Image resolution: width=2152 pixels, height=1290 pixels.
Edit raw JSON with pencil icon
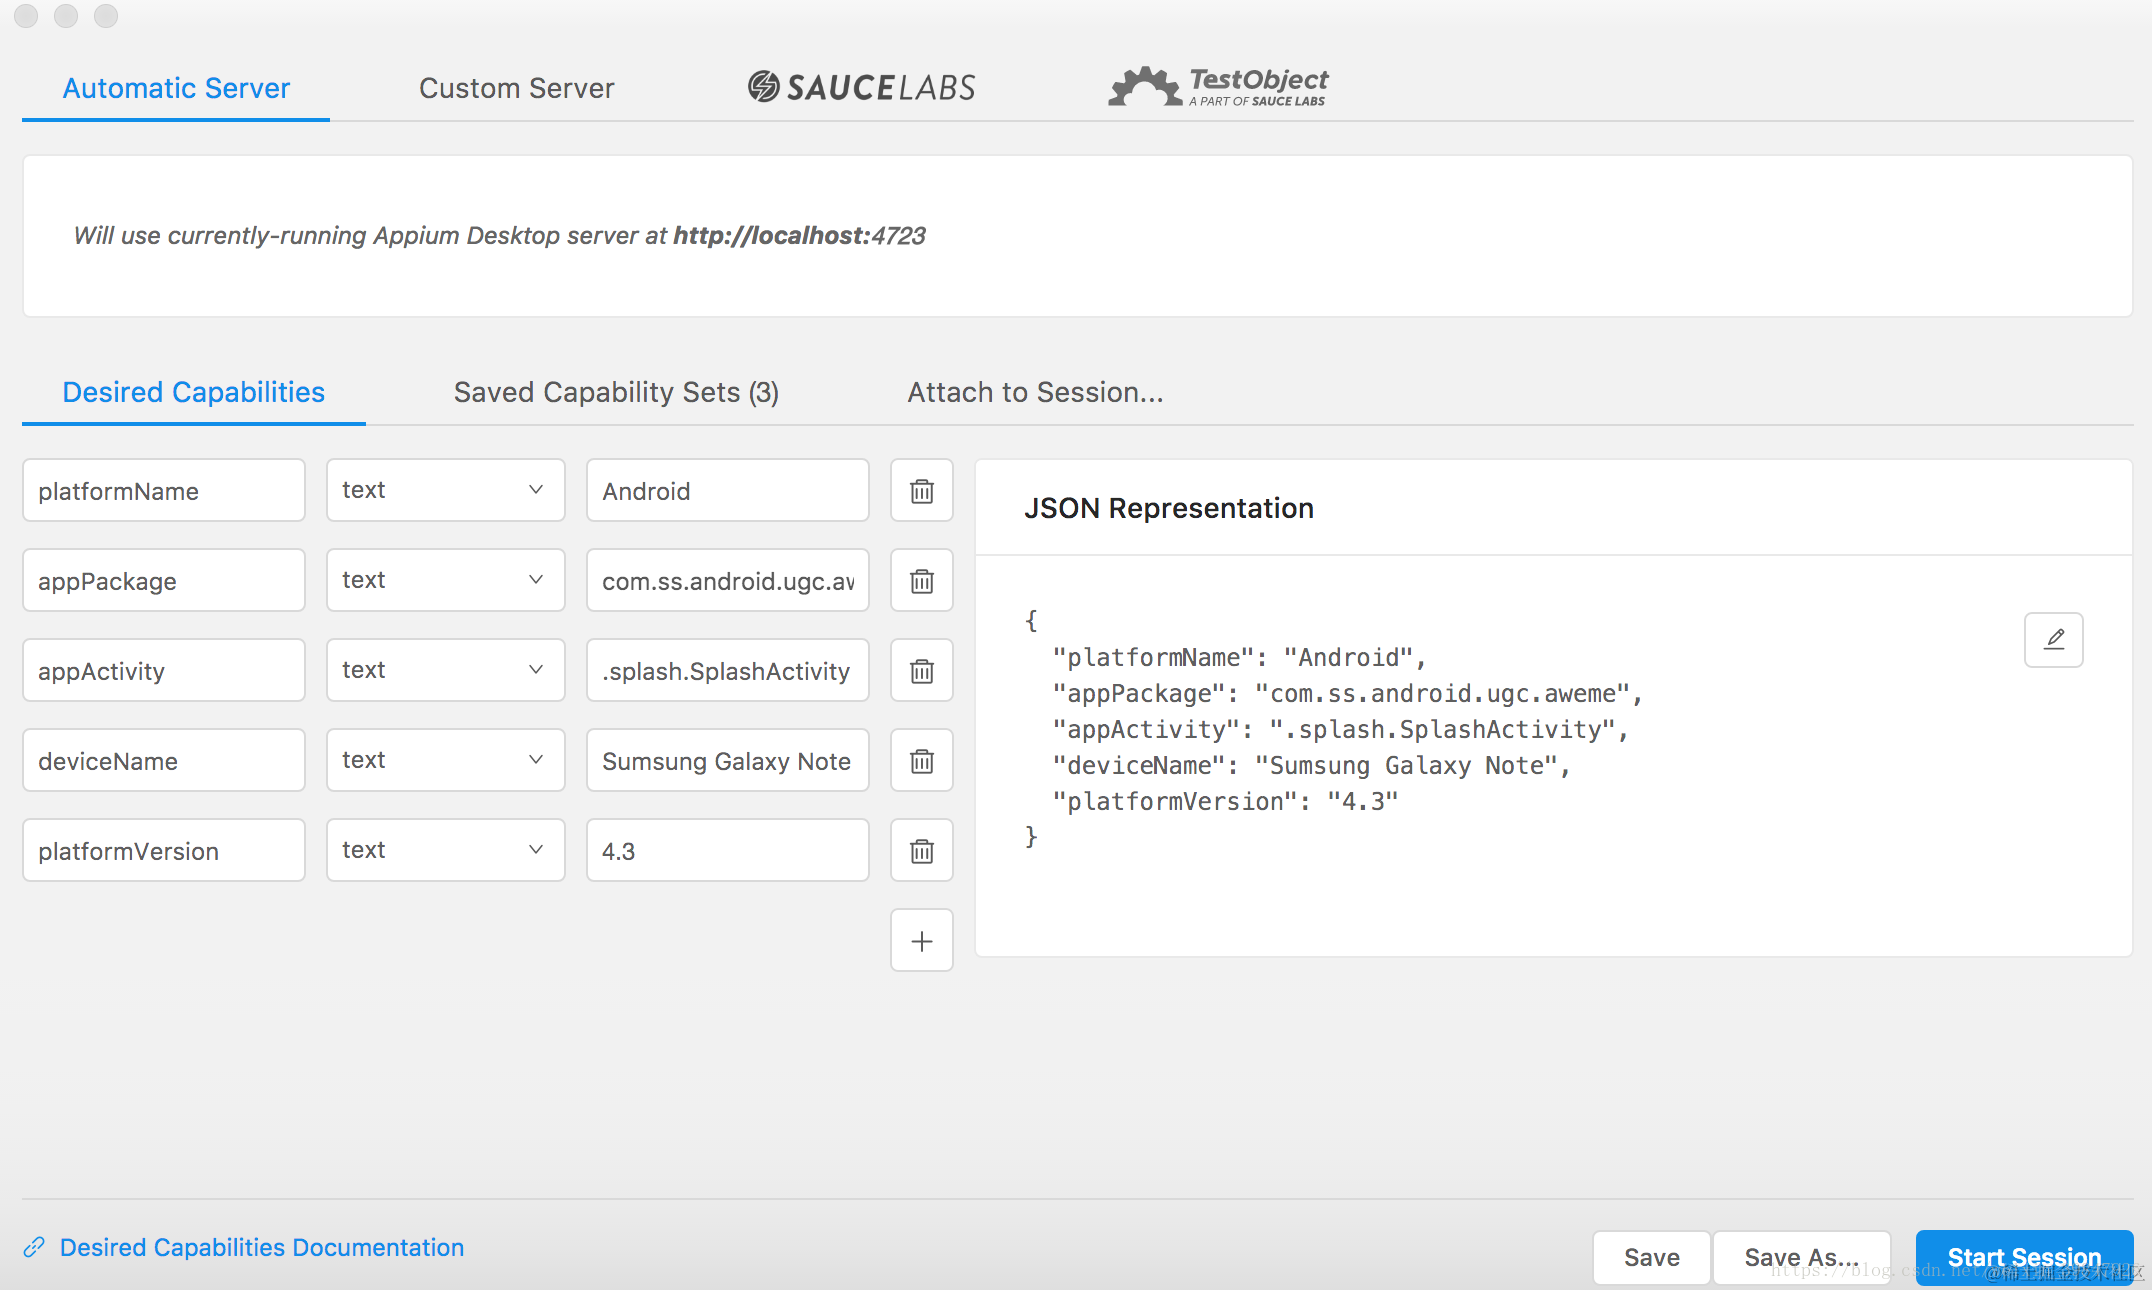click(2053, 640)
